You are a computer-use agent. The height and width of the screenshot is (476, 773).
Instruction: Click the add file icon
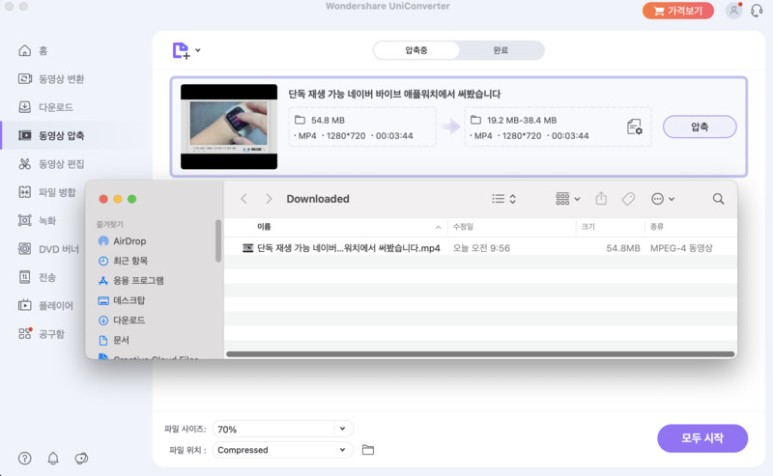point(181,50)
